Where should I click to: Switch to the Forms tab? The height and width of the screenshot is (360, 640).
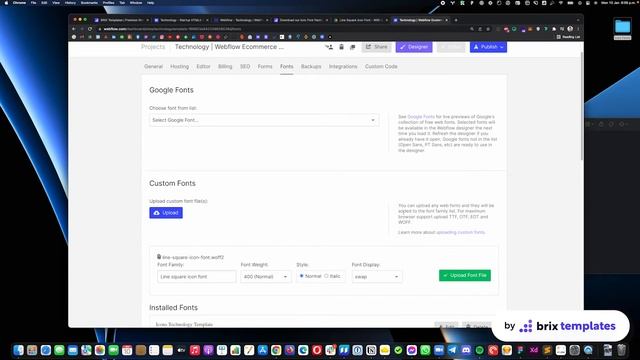265,66
